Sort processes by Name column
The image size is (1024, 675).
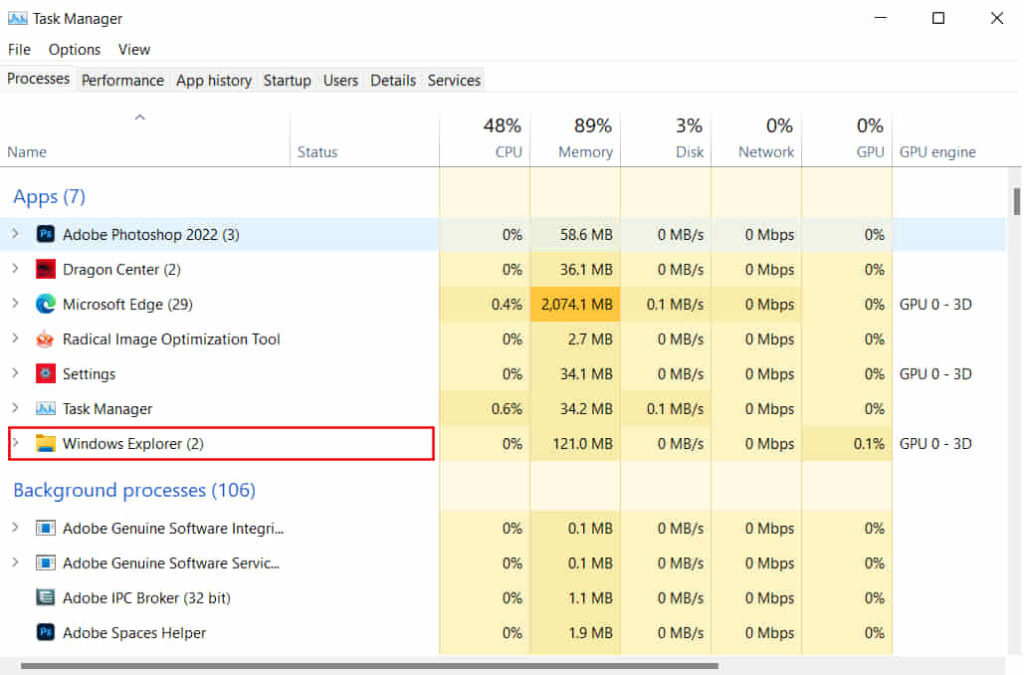pyautogui.click(x=145, y=139)
